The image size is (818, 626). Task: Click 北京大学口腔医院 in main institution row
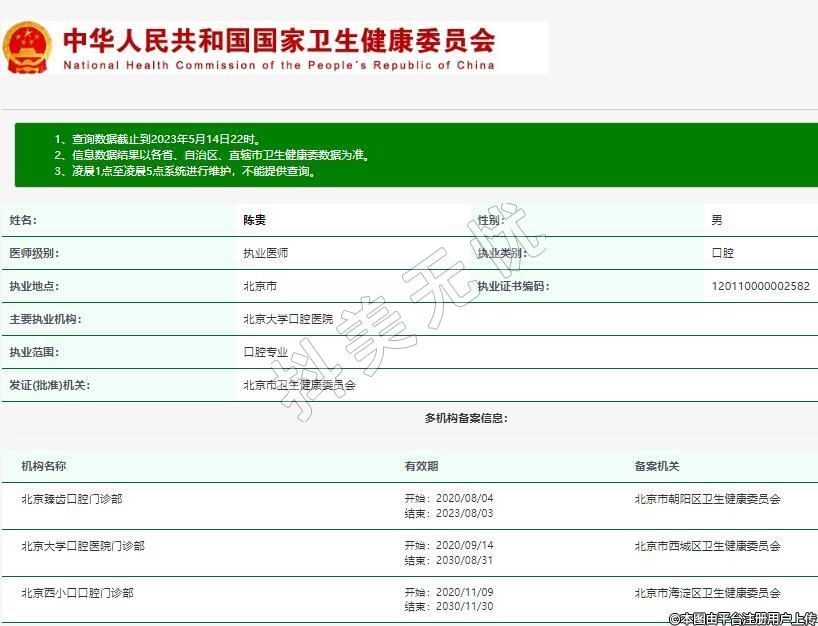point(288,319)
